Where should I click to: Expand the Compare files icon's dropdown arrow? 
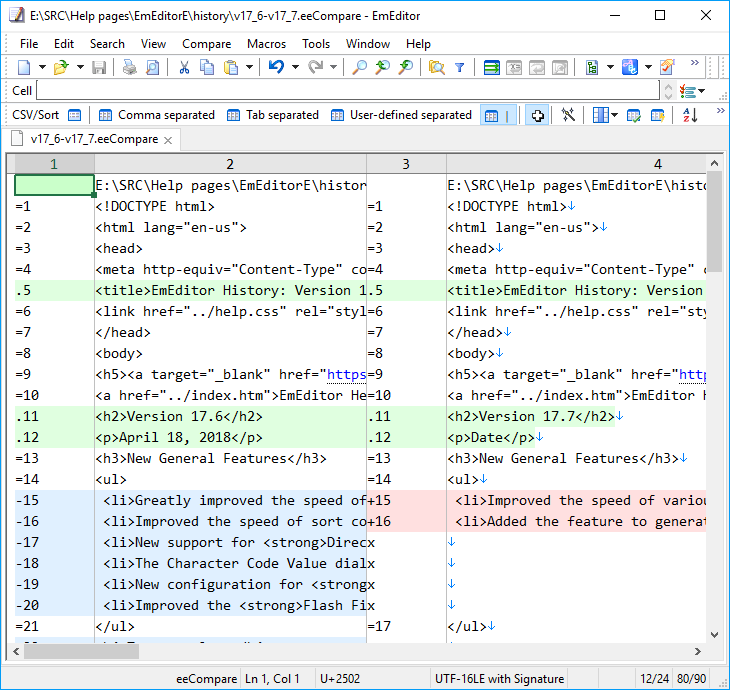tap(610, 67)
